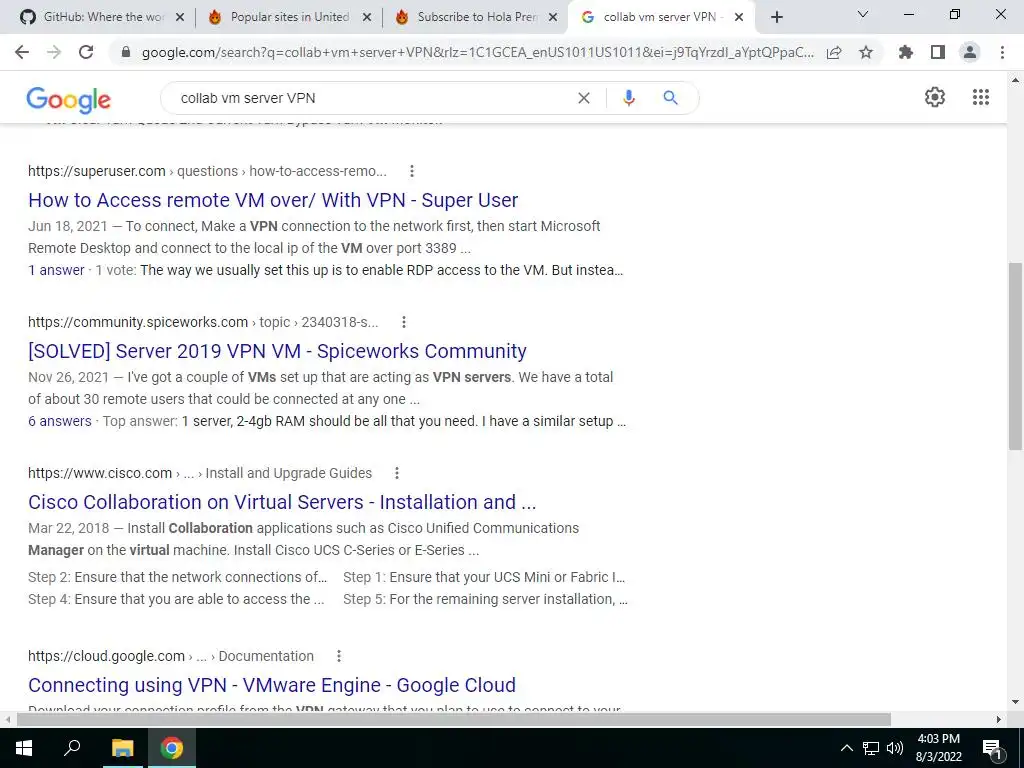
Task: Open Cisco Collaboration on Virtual Servers result
Action: click(x=282, y=502)
